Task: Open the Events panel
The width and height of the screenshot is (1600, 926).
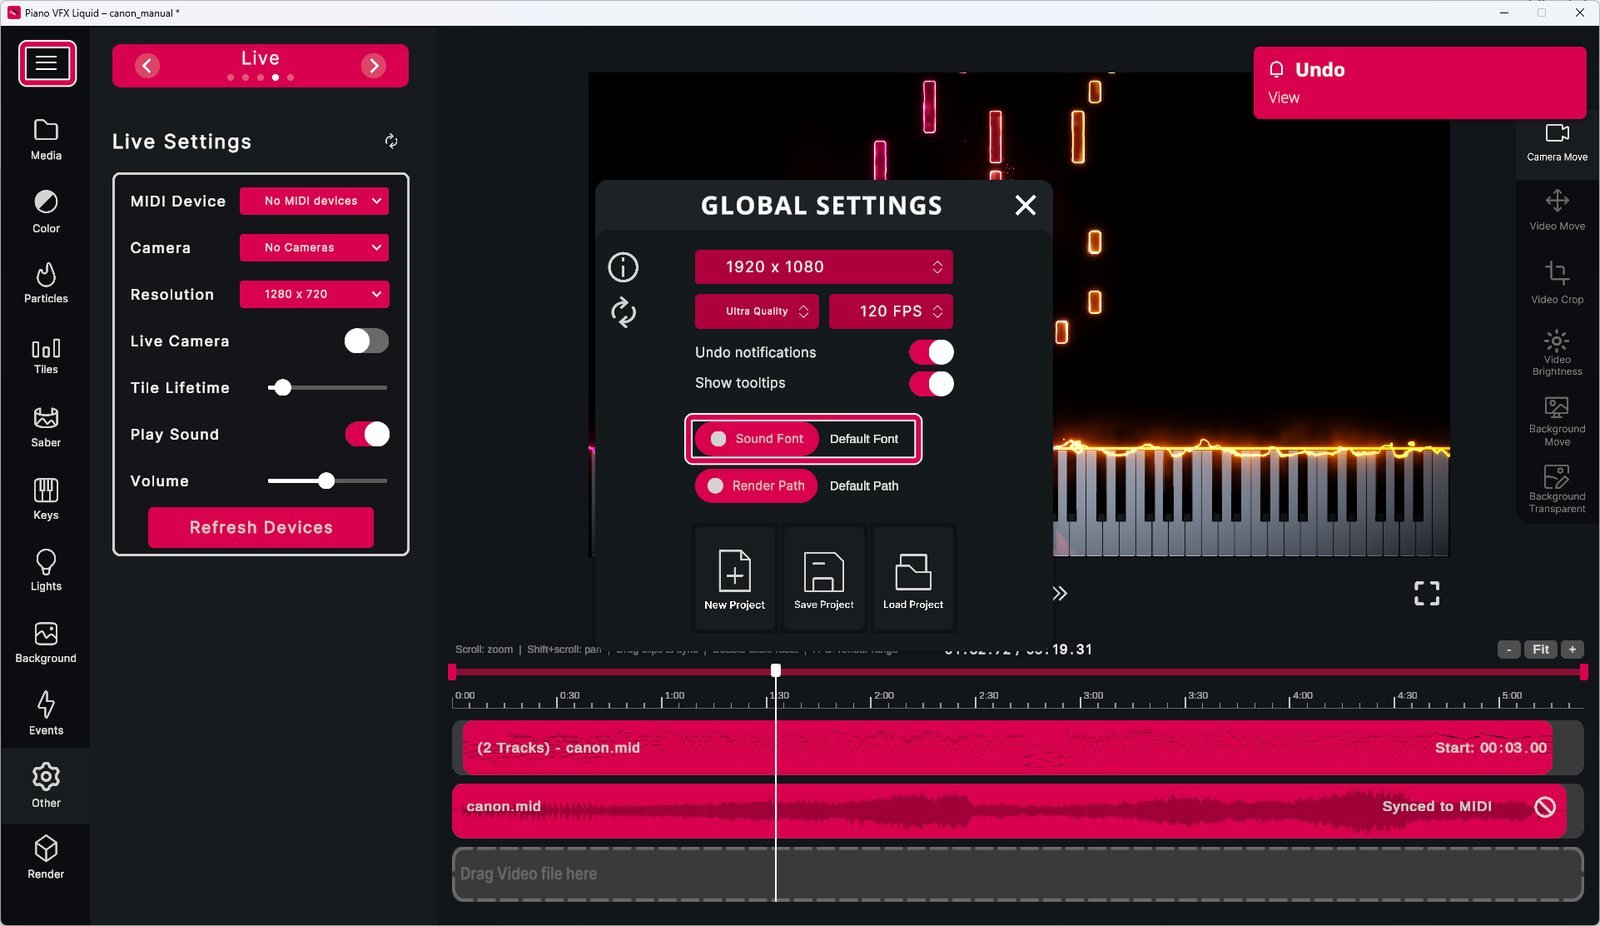Action: pyautogui.click(x=46, y=714)
